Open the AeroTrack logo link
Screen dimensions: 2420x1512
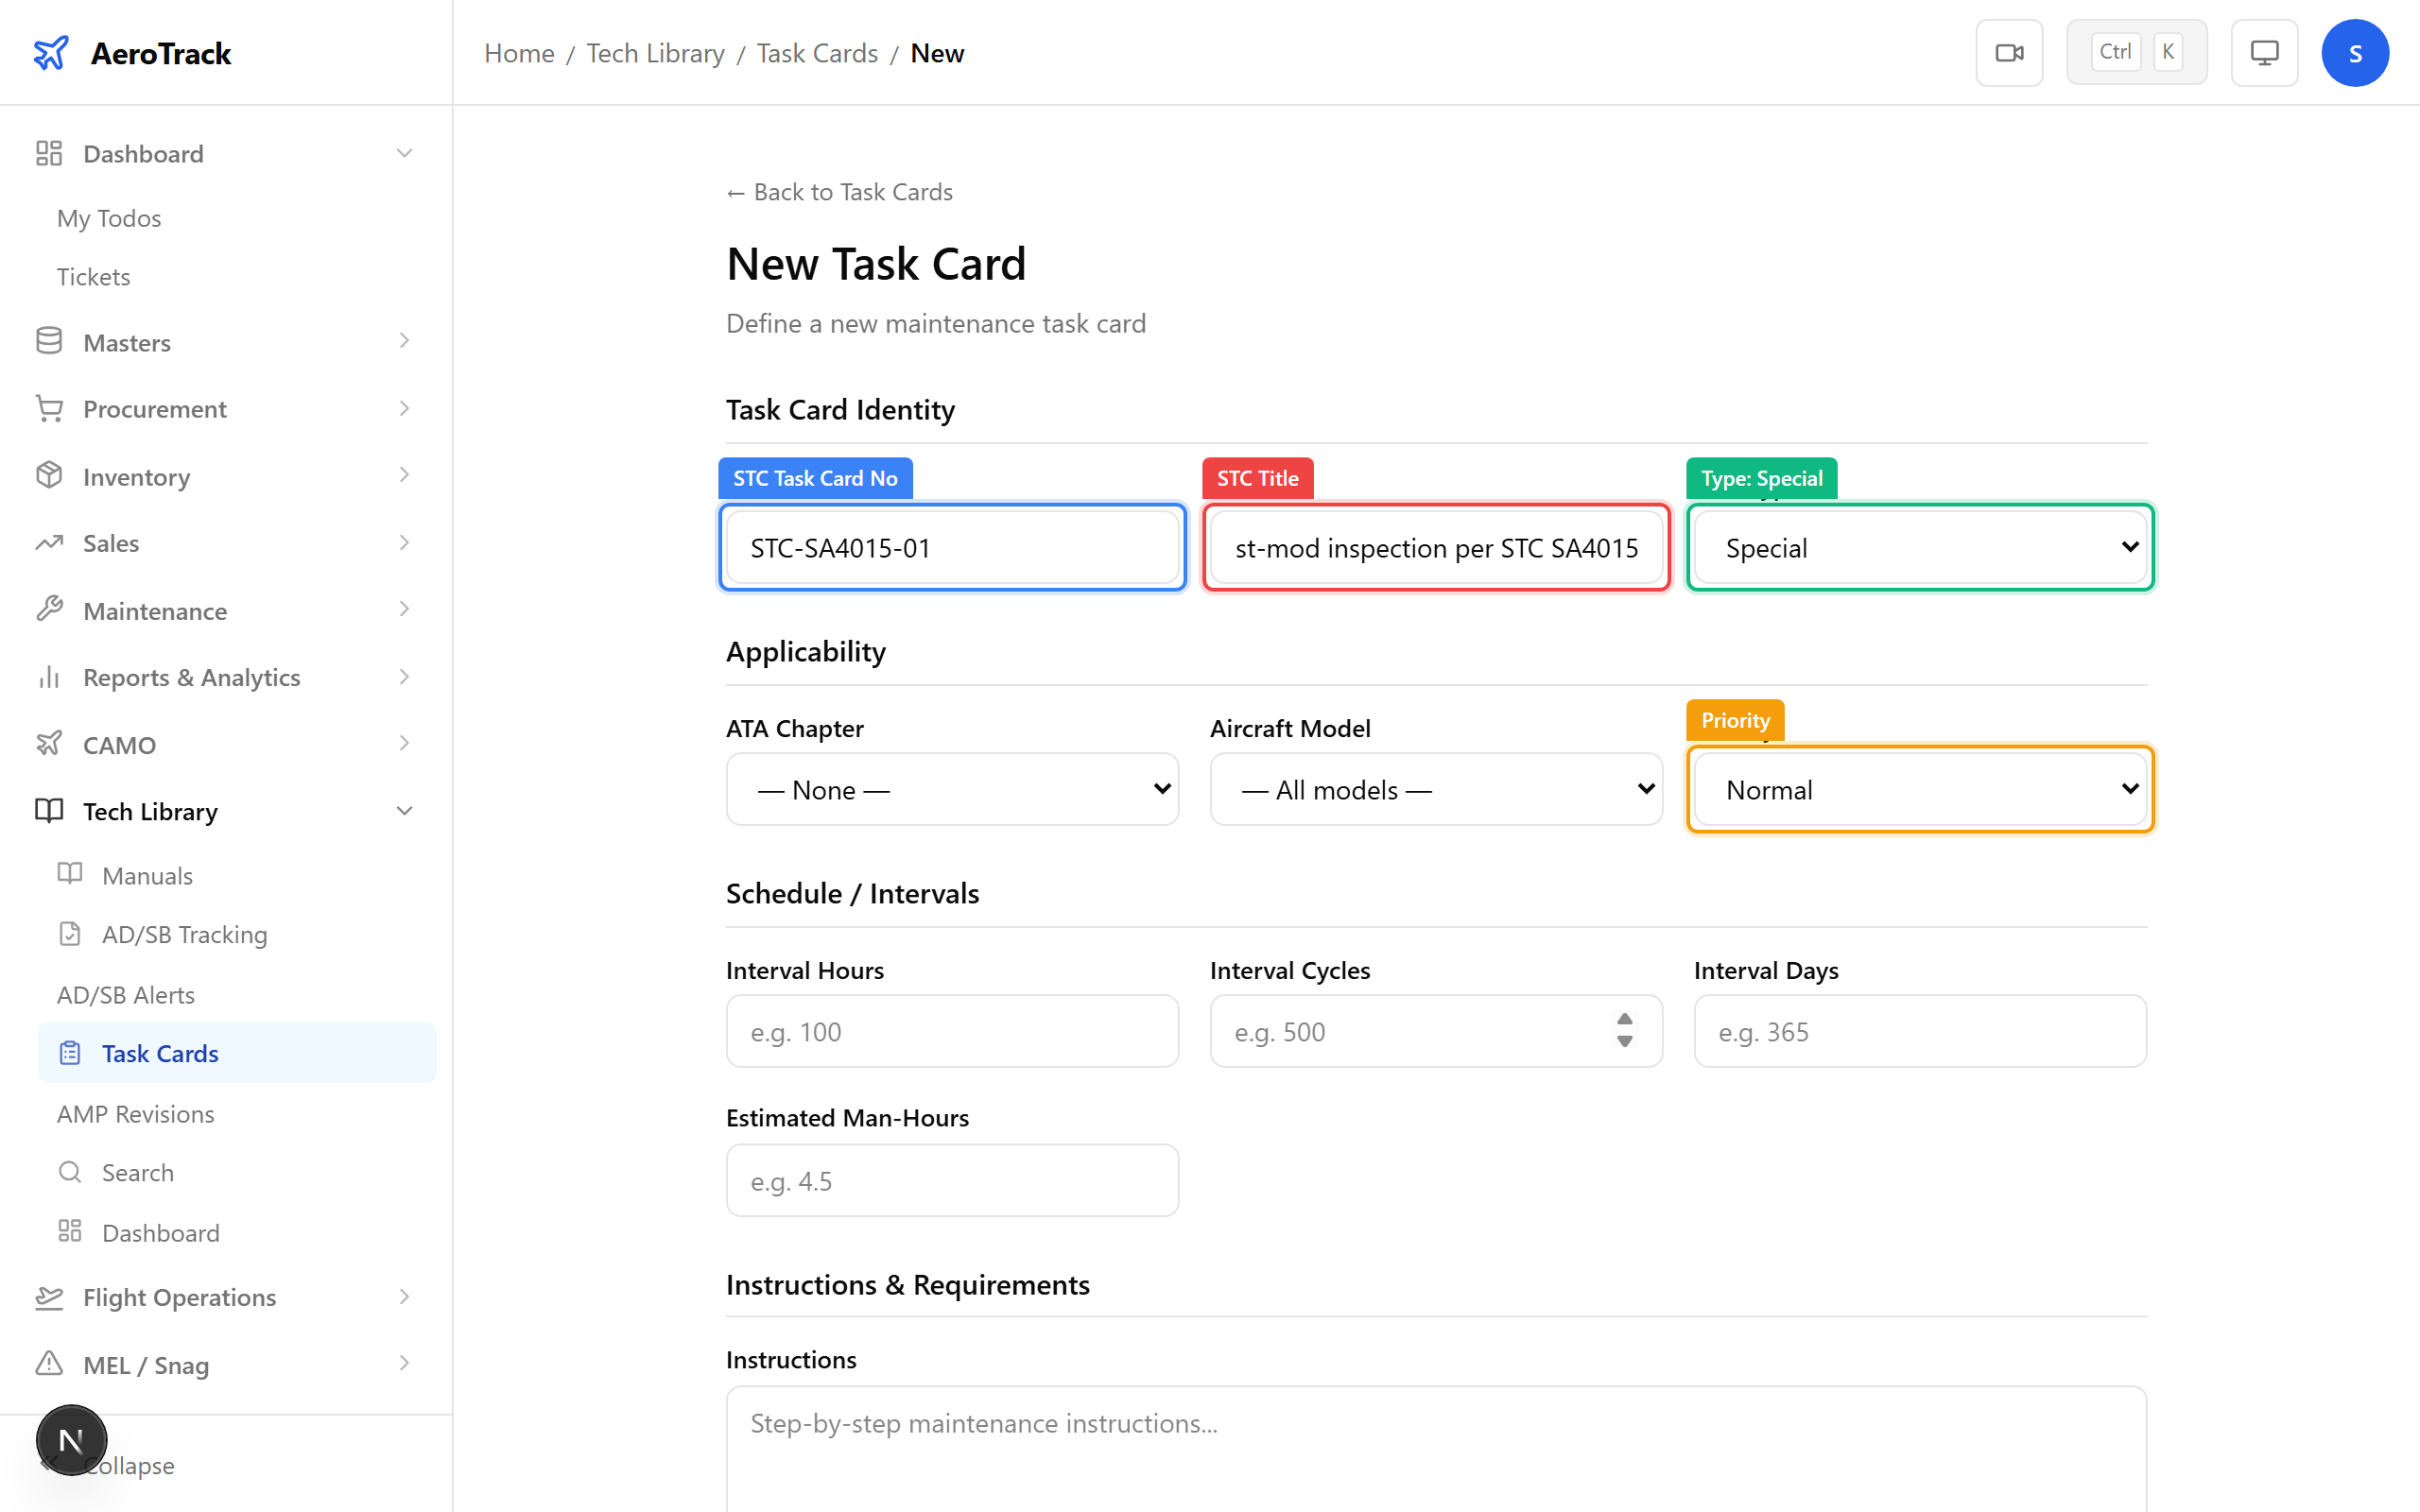point(130,52)
